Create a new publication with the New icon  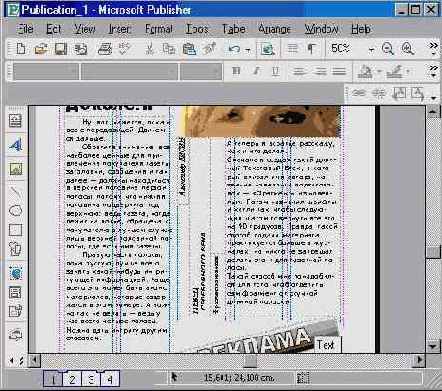point(21,49)
